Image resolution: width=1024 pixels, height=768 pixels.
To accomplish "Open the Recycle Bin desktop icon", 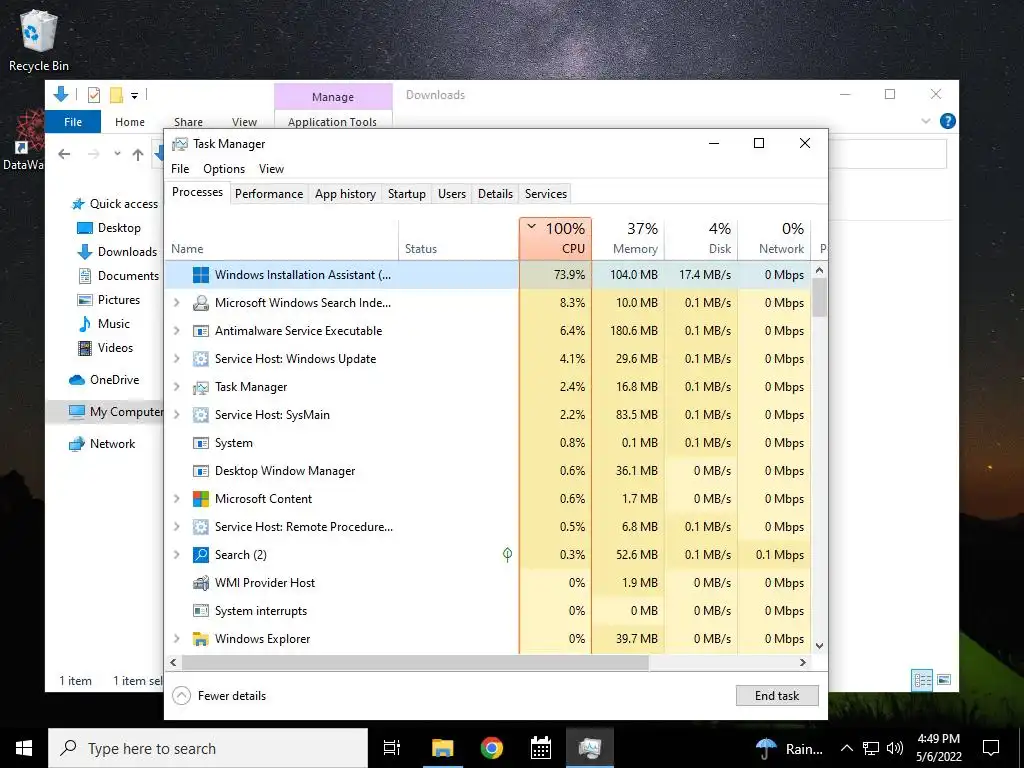I will 39,39.
